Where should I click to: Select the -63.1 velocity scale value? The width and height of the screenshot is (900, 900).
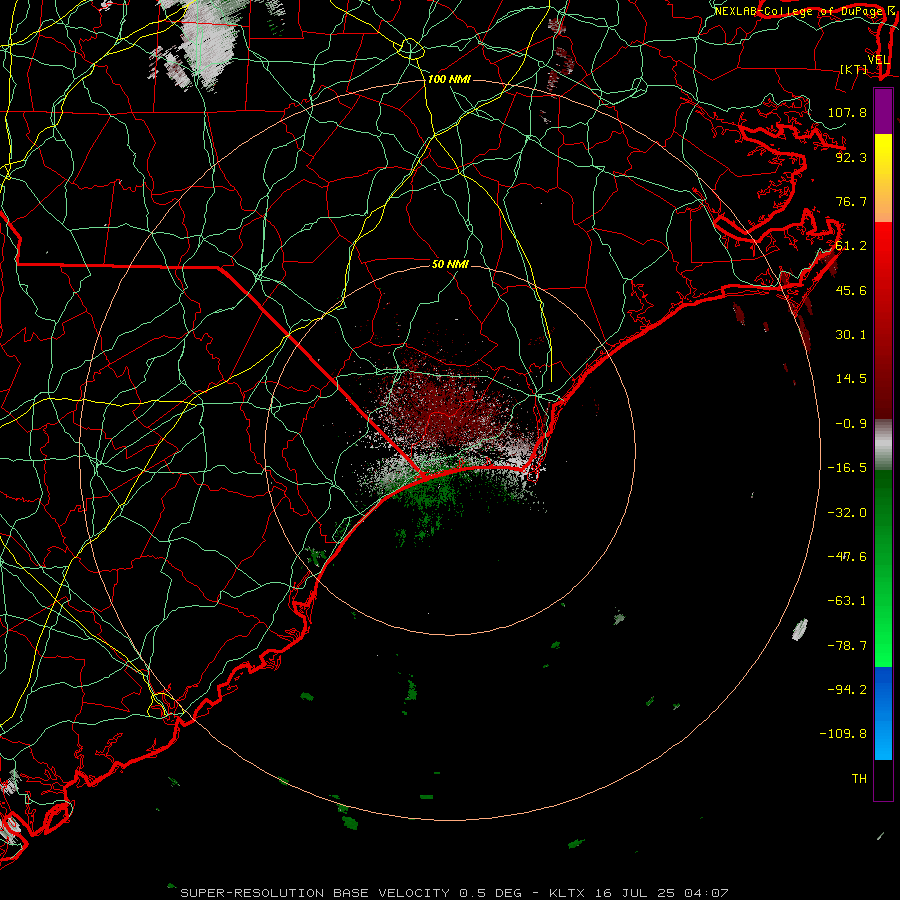coord(847,601)
